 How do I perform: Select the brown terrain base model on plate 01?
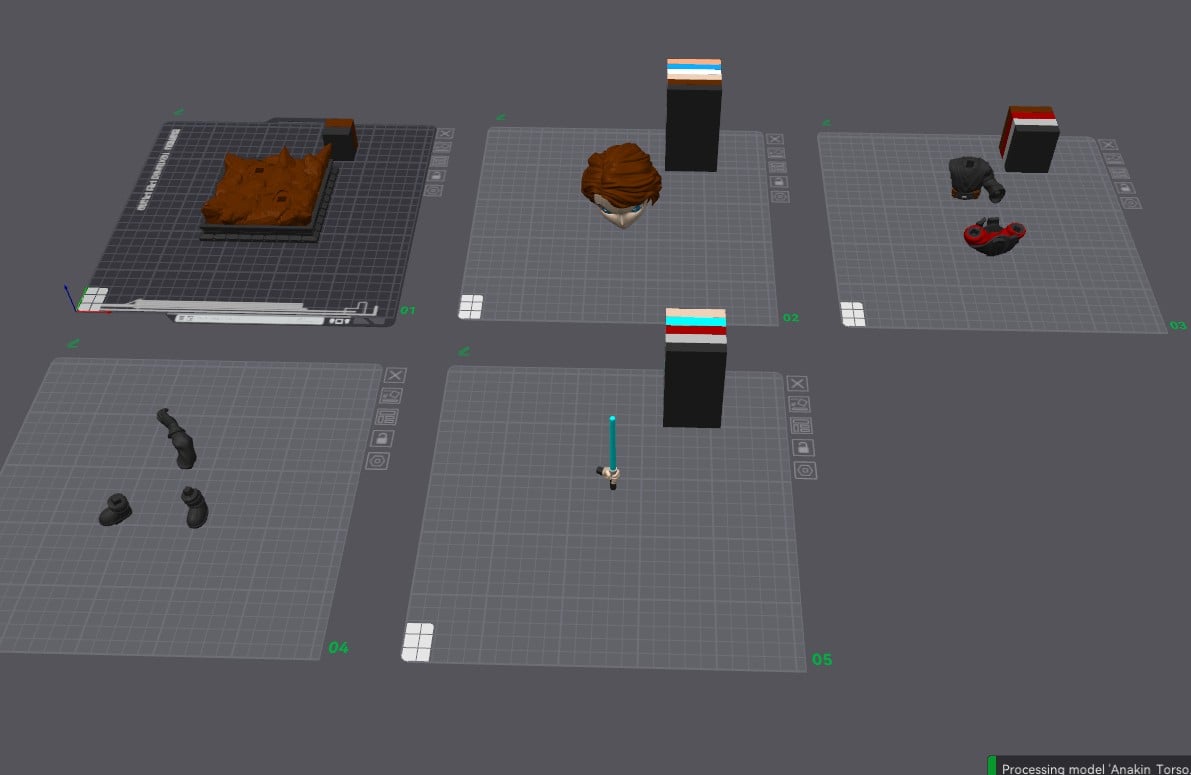point(267,191)
